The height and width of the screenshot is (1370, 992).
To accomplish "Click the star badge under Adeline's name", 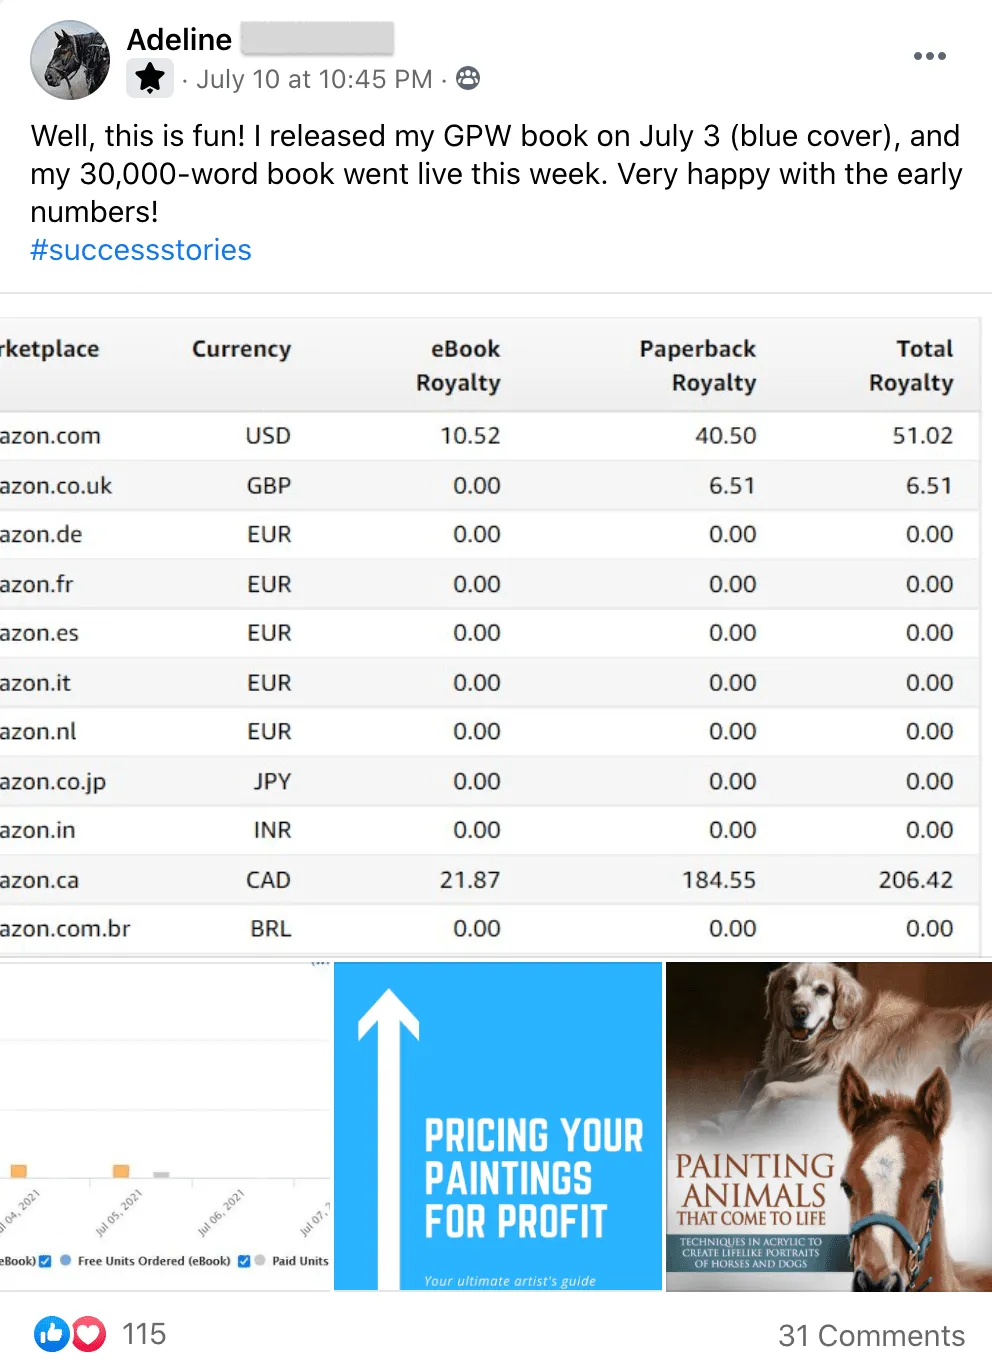I will [150, 78].
